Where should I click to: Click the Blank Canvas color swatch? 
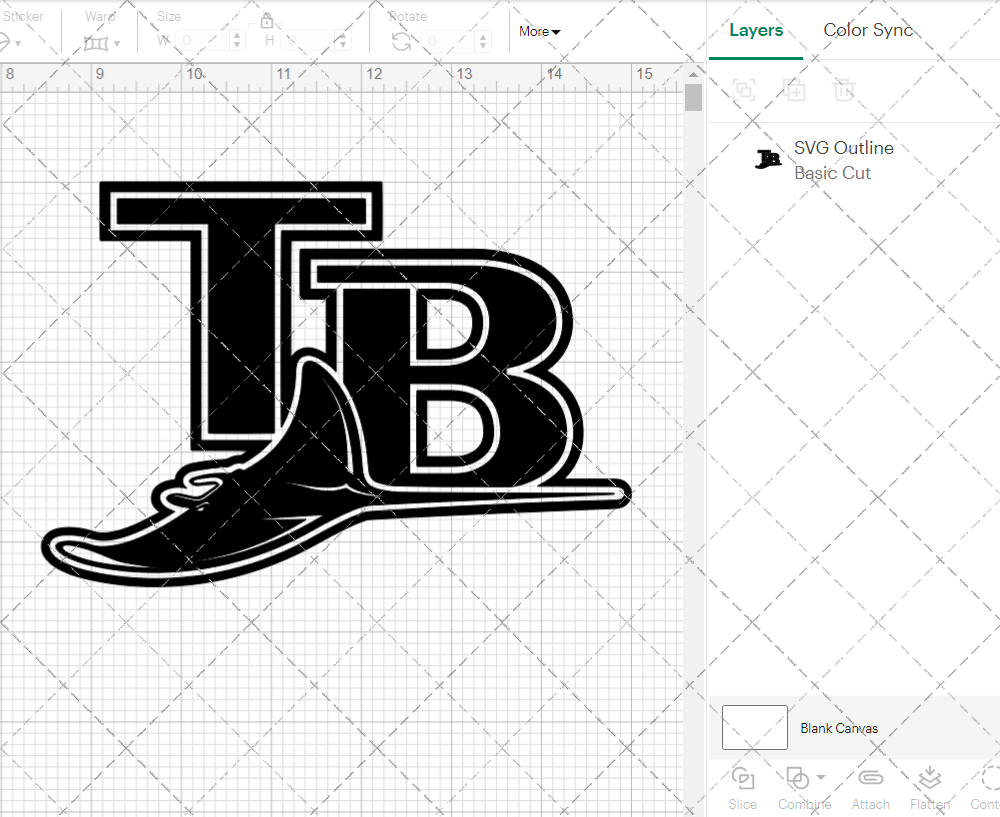[754, 727]
